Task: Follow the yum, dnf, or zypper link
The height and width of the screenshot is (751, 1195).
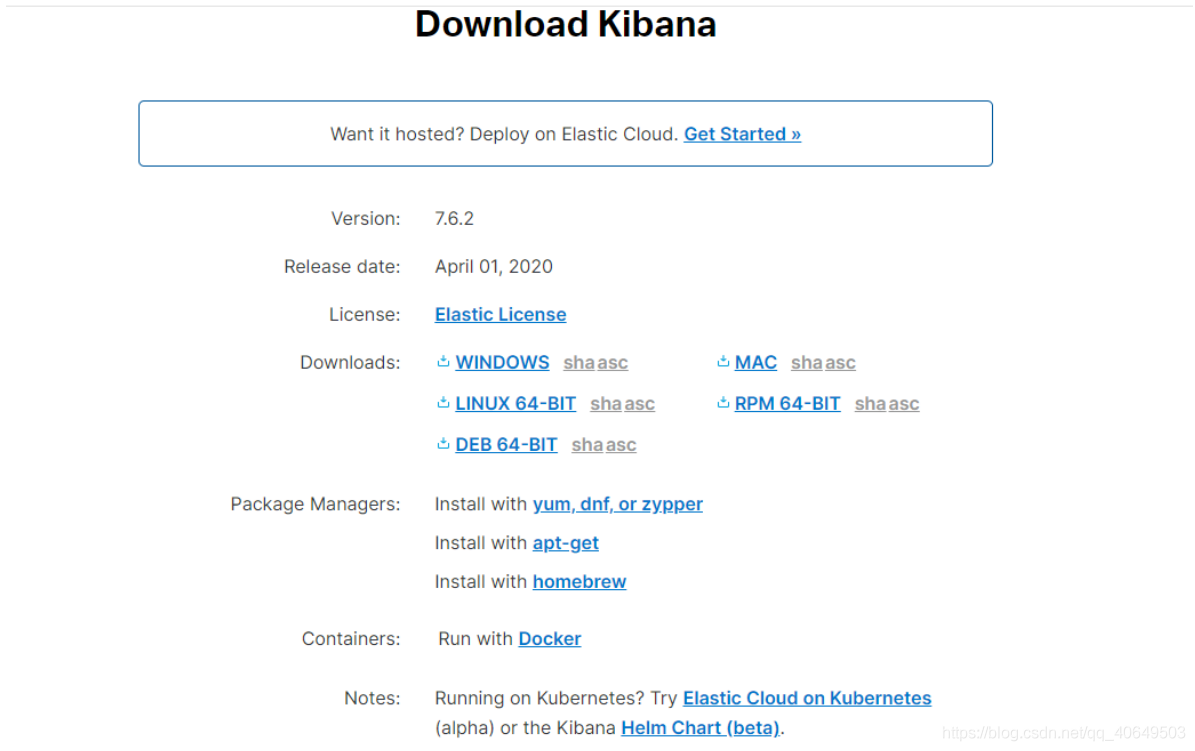Action: click(618, 505)
